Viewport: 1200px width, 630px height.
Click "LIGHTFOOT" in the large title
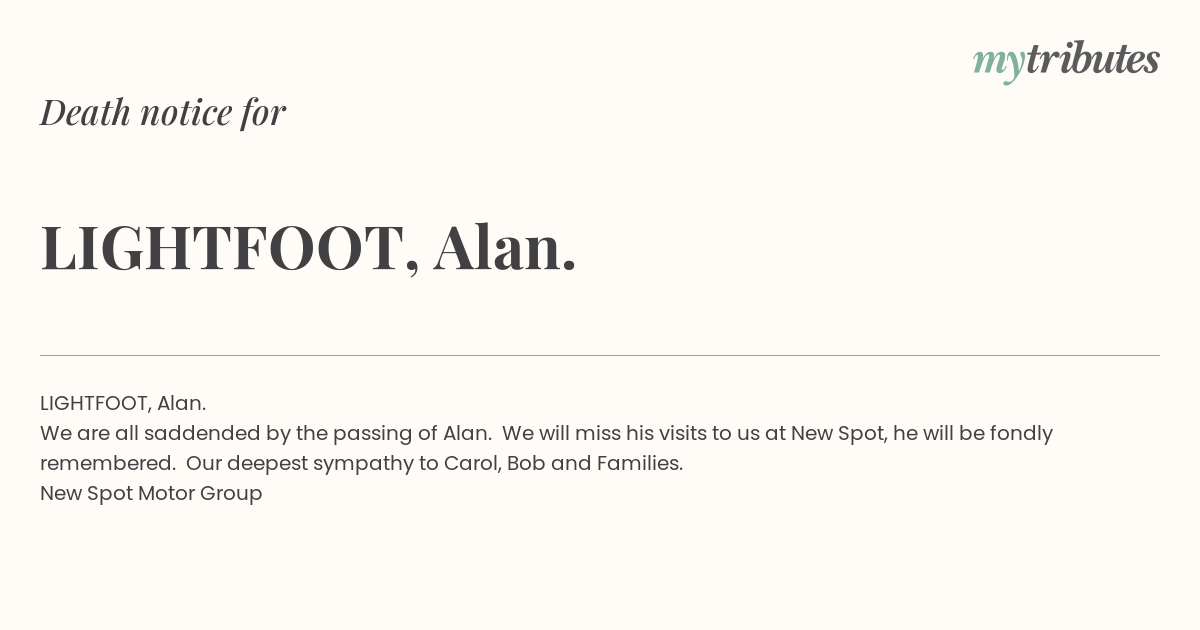(221, 248)
